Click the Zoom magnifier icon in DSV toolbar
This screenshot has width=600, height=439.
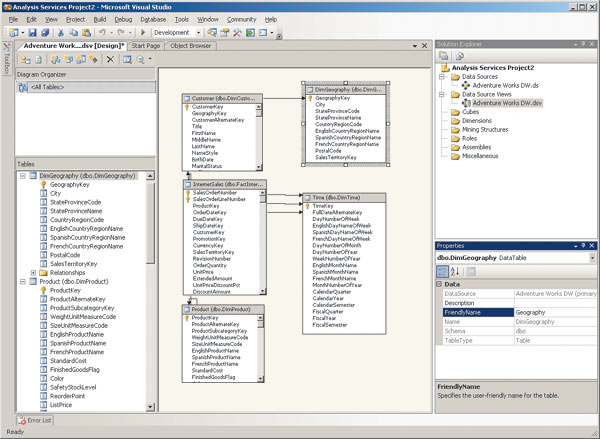140,59
